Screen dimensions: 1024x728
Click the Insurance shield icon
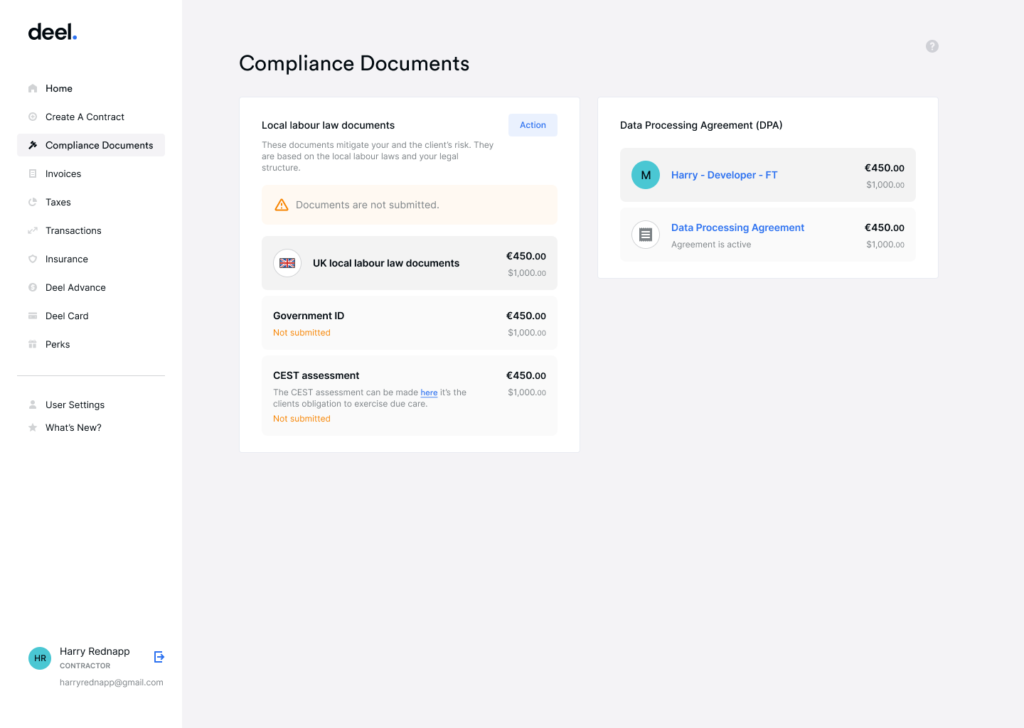pyautogui.click(x=33, y=259)
